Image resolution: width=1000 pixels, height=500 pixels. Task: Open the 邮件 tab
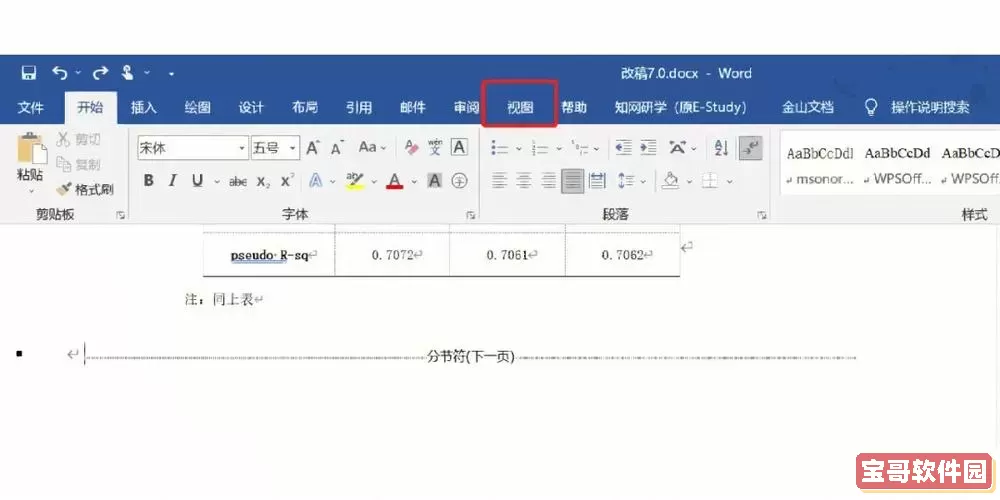click(x=413, y=107)
